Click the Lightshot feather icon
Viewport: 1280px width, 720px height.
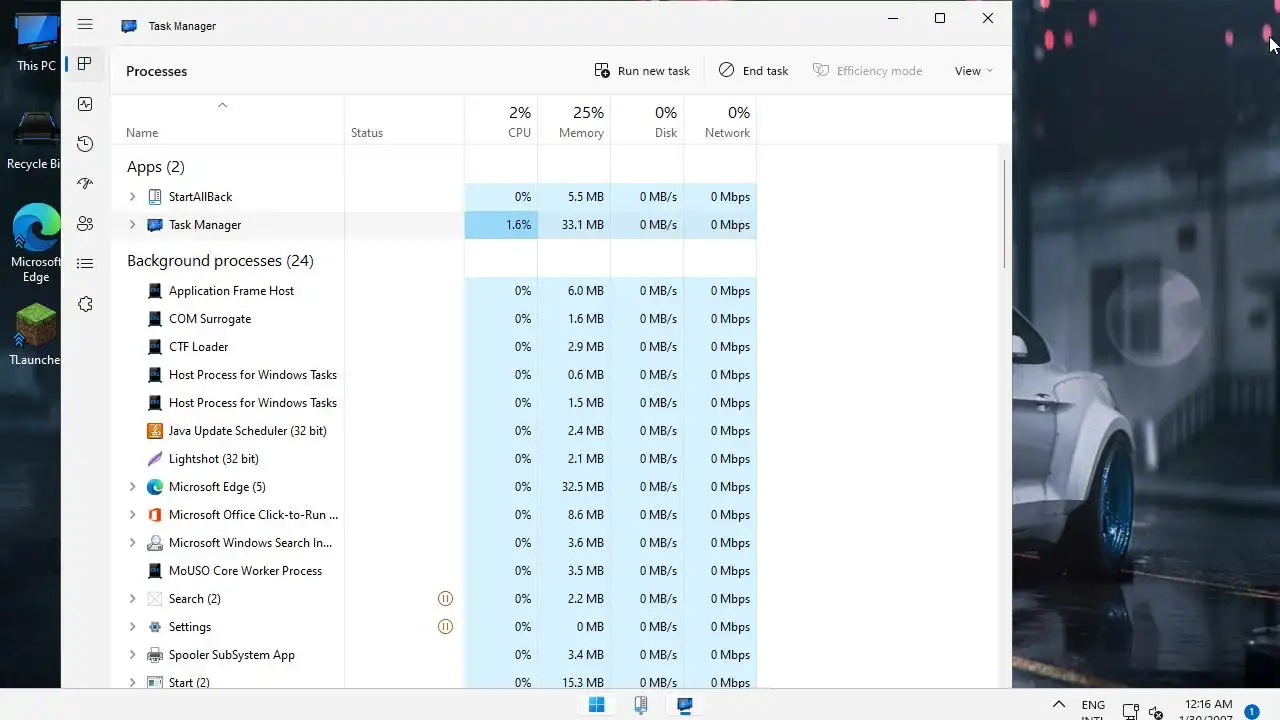pyautogui.click(x=154, y=459)
